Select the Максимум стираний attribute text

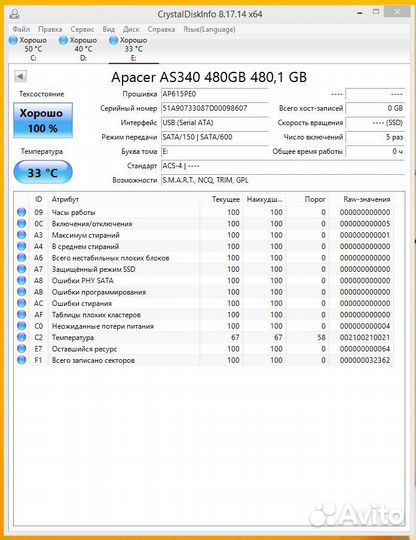tap(86, 235)
